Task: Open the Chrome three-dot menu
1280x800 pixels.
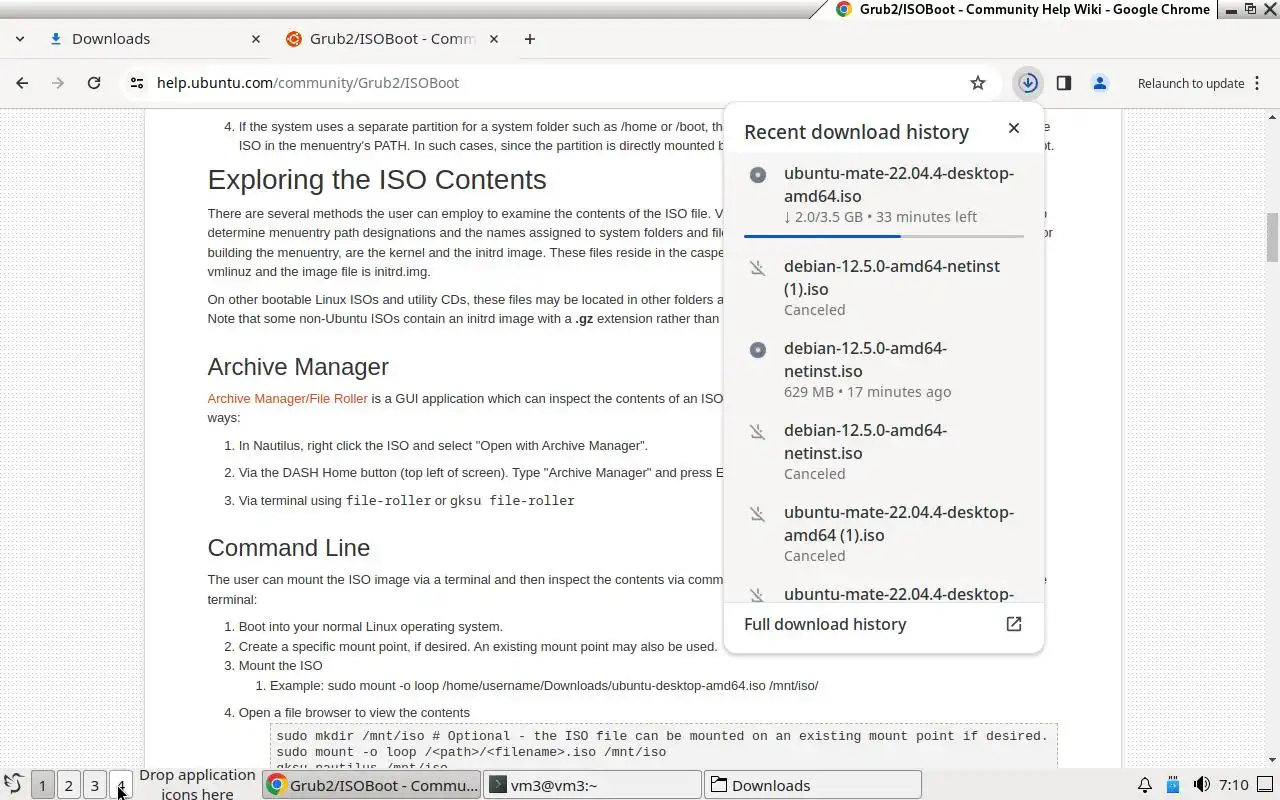Action: 1255,83
